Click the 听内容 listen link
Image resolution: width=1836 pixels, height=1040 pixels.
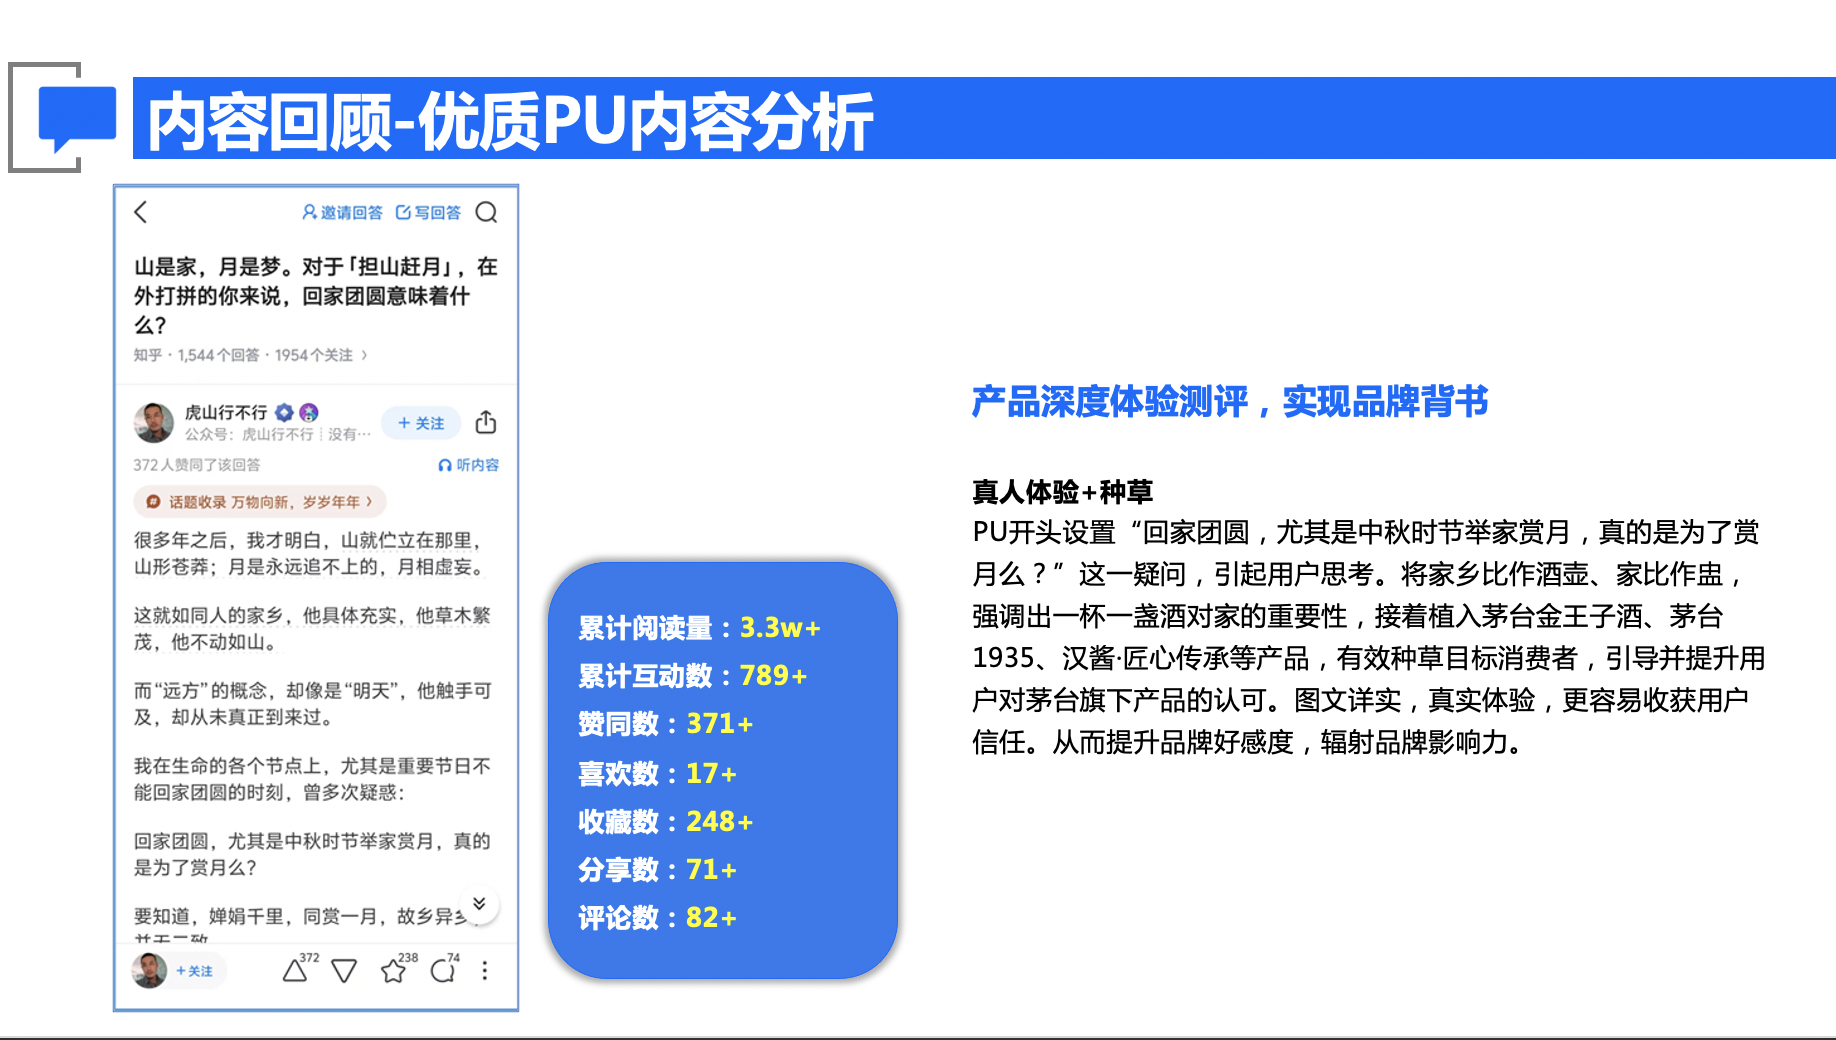[469, 465]
